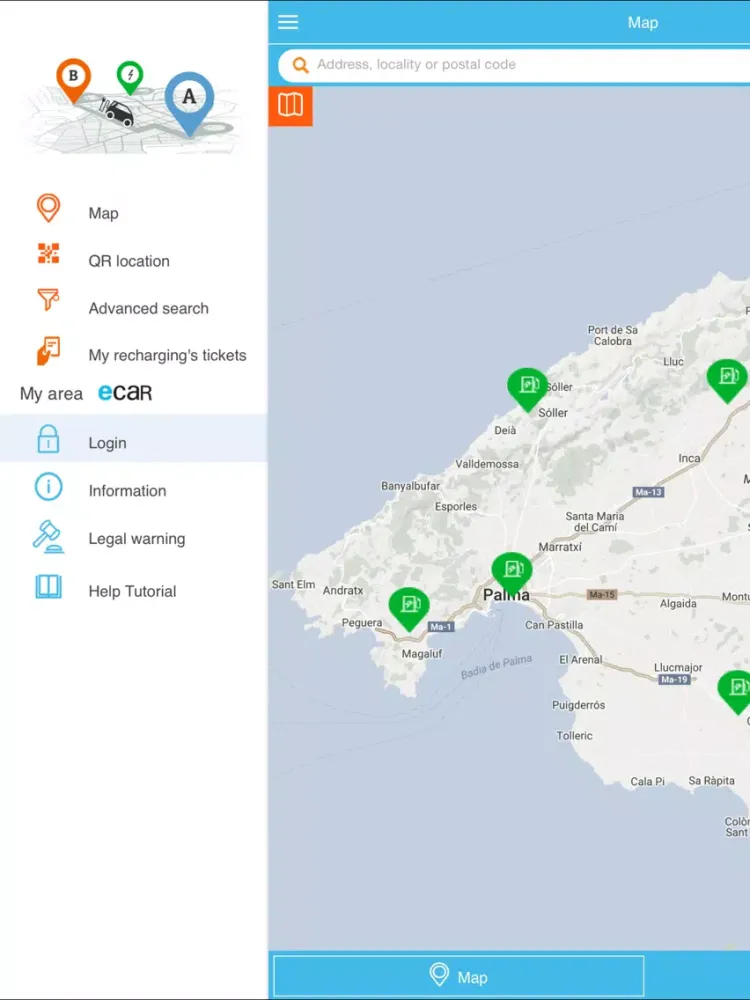Screen dimensions: 750x1000
Task: Open the hamburger menu icon
Action: pyautogui.click(x=288, y=22)
